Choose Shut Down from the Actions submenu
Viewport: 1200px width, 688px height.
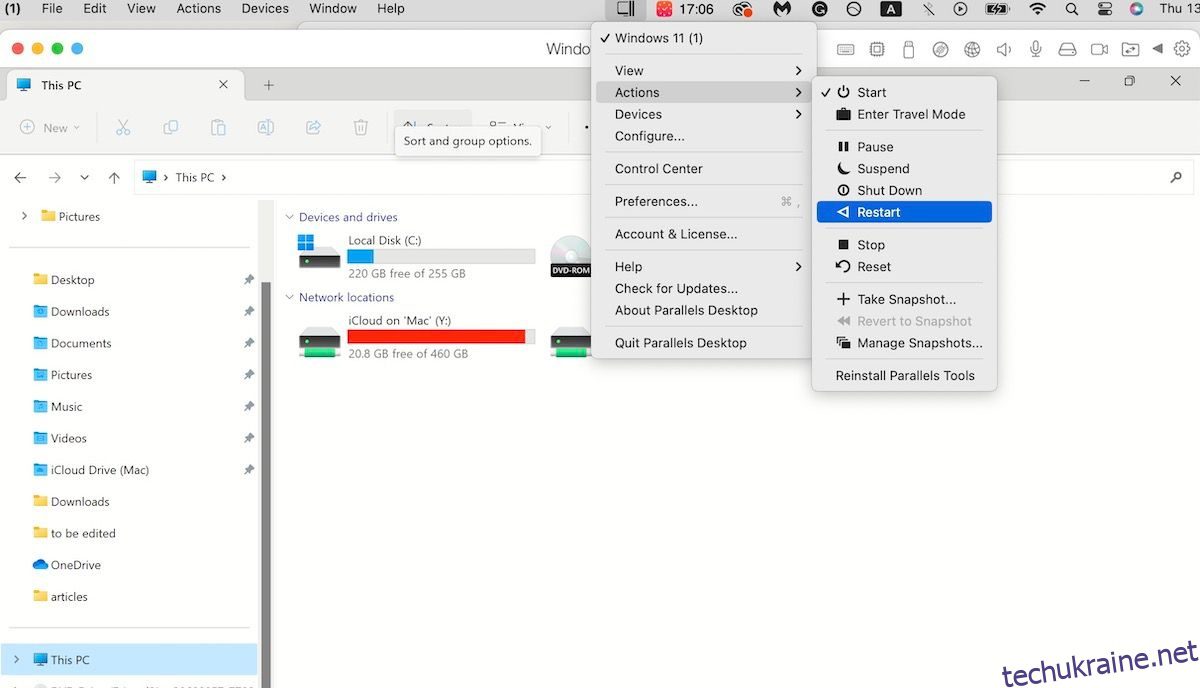[x=904, y=190]
